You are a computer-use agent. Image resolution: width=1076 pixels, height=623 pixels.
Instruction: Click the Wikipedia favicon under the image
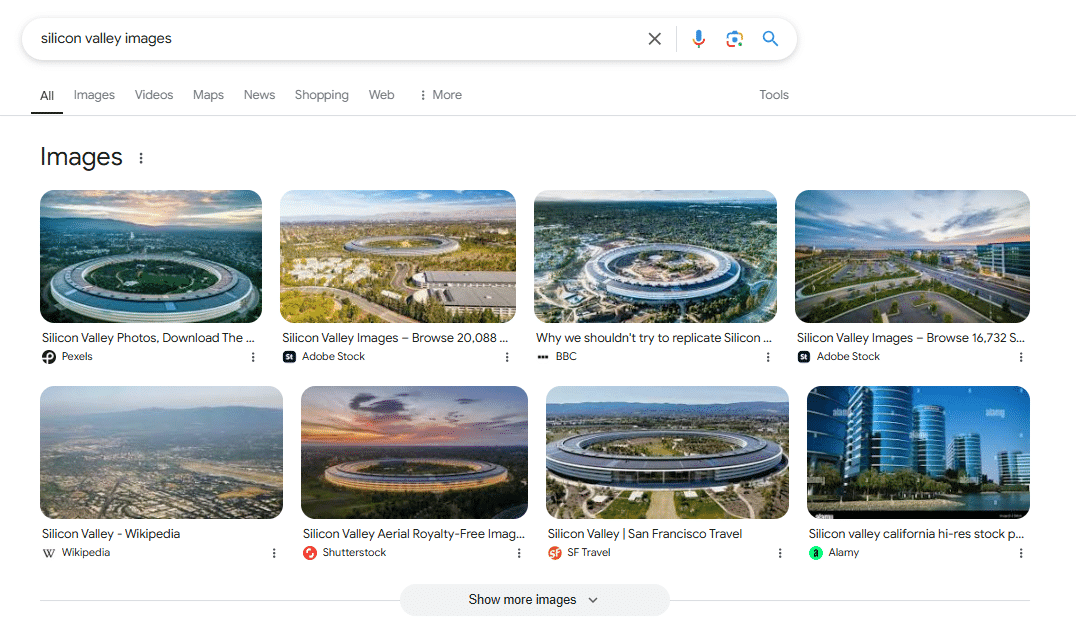tap(49, 553)
